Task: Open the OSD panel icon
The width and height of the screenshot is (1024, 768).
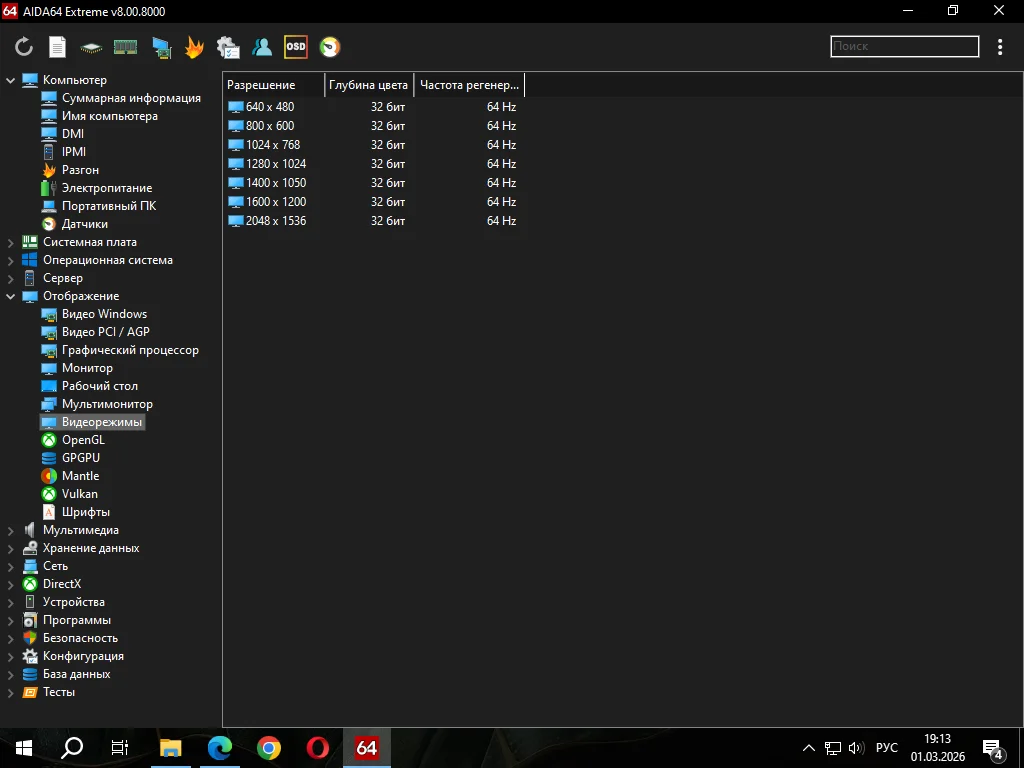Action: coord(295,47)
